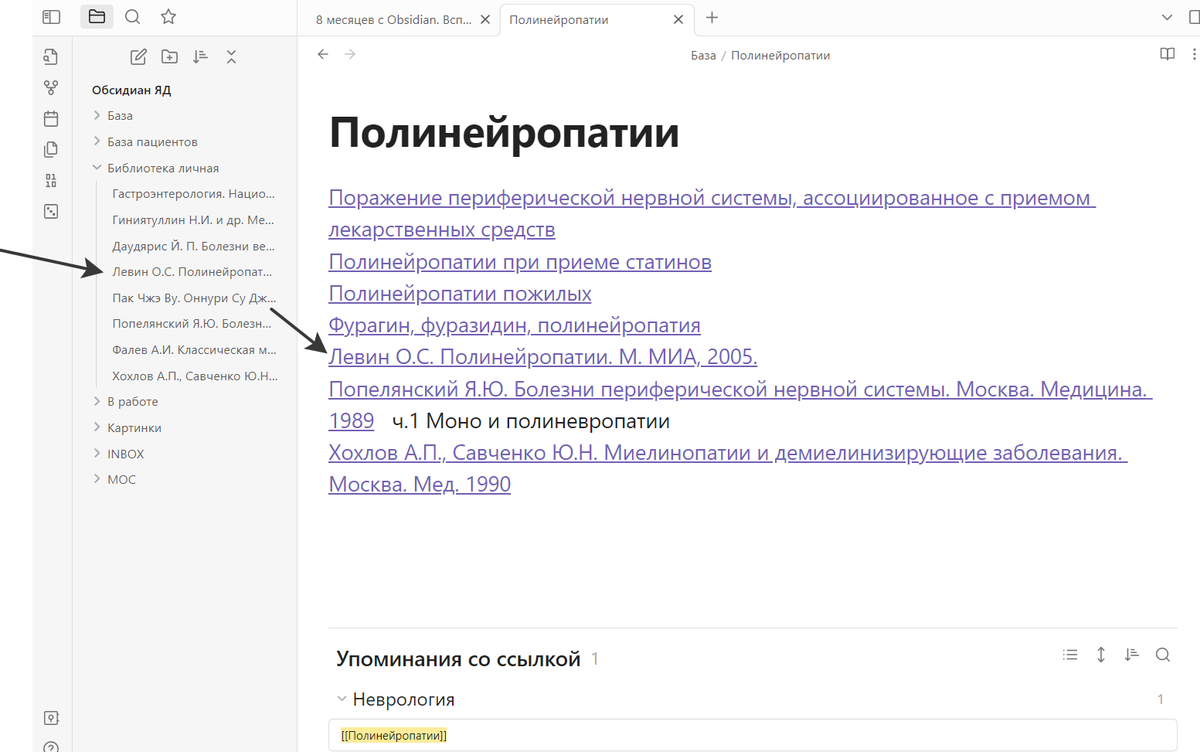The image size is (1200, 752).
Task: Open the file explorer tab
Action: 96,17
